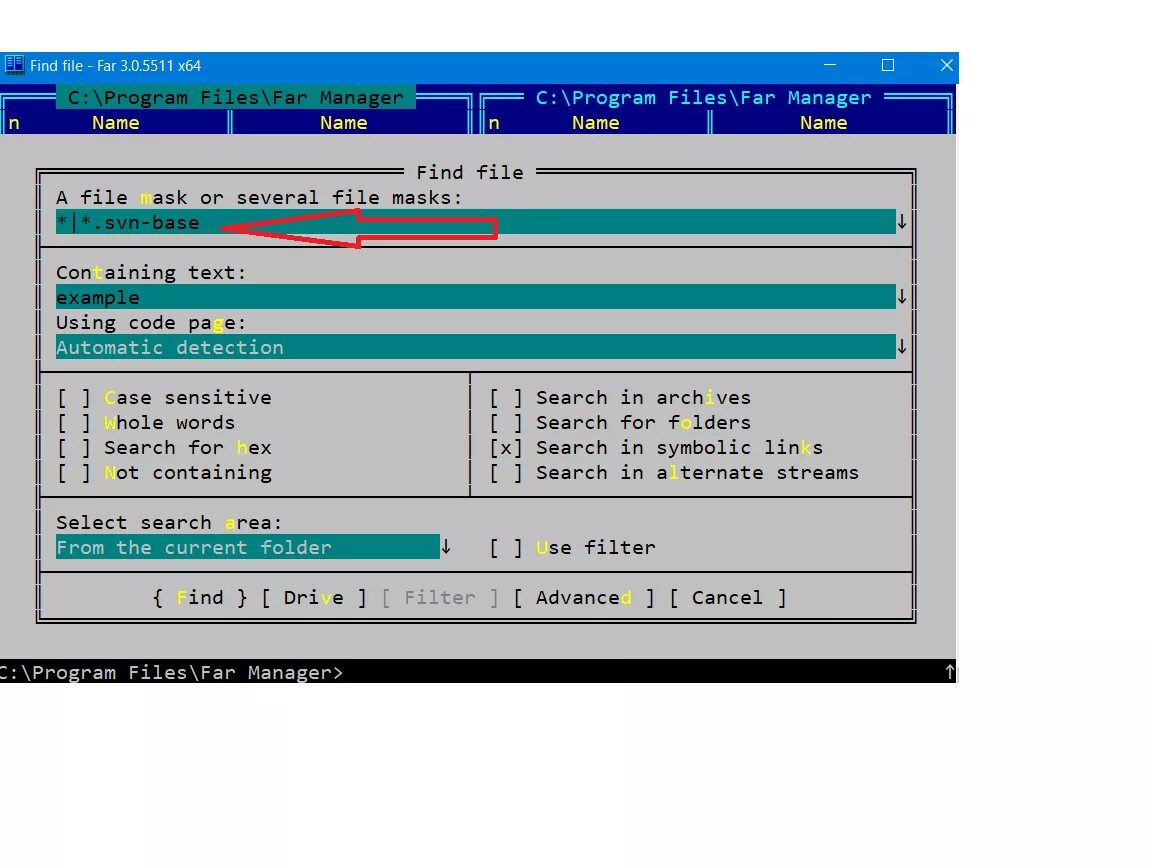Click the right panel 'n' sort column header
Screen dimensions: 1152x868
pyautogui.click(x=494, y=123)
